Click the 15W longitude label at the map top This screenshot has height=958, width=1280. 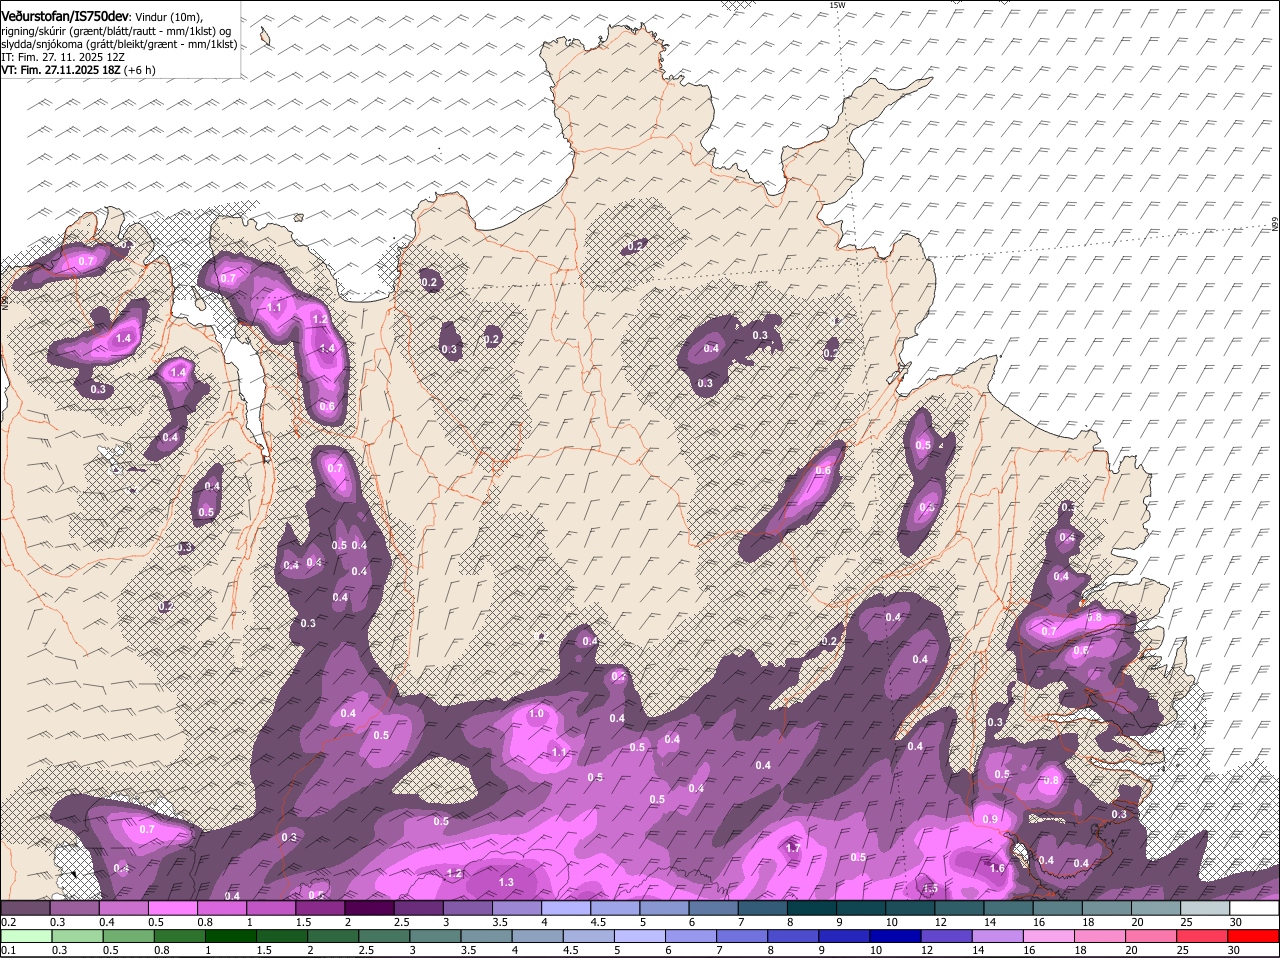[x=837, y=5]
